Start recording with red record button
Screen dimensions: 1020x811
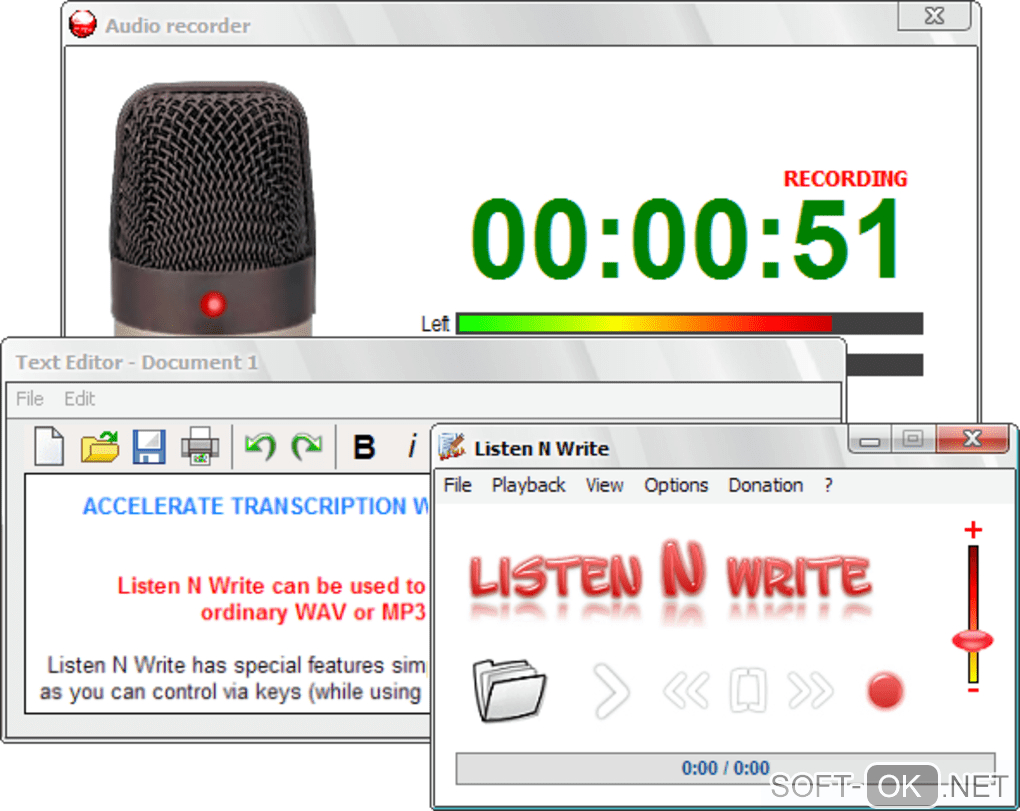(885, 691)
